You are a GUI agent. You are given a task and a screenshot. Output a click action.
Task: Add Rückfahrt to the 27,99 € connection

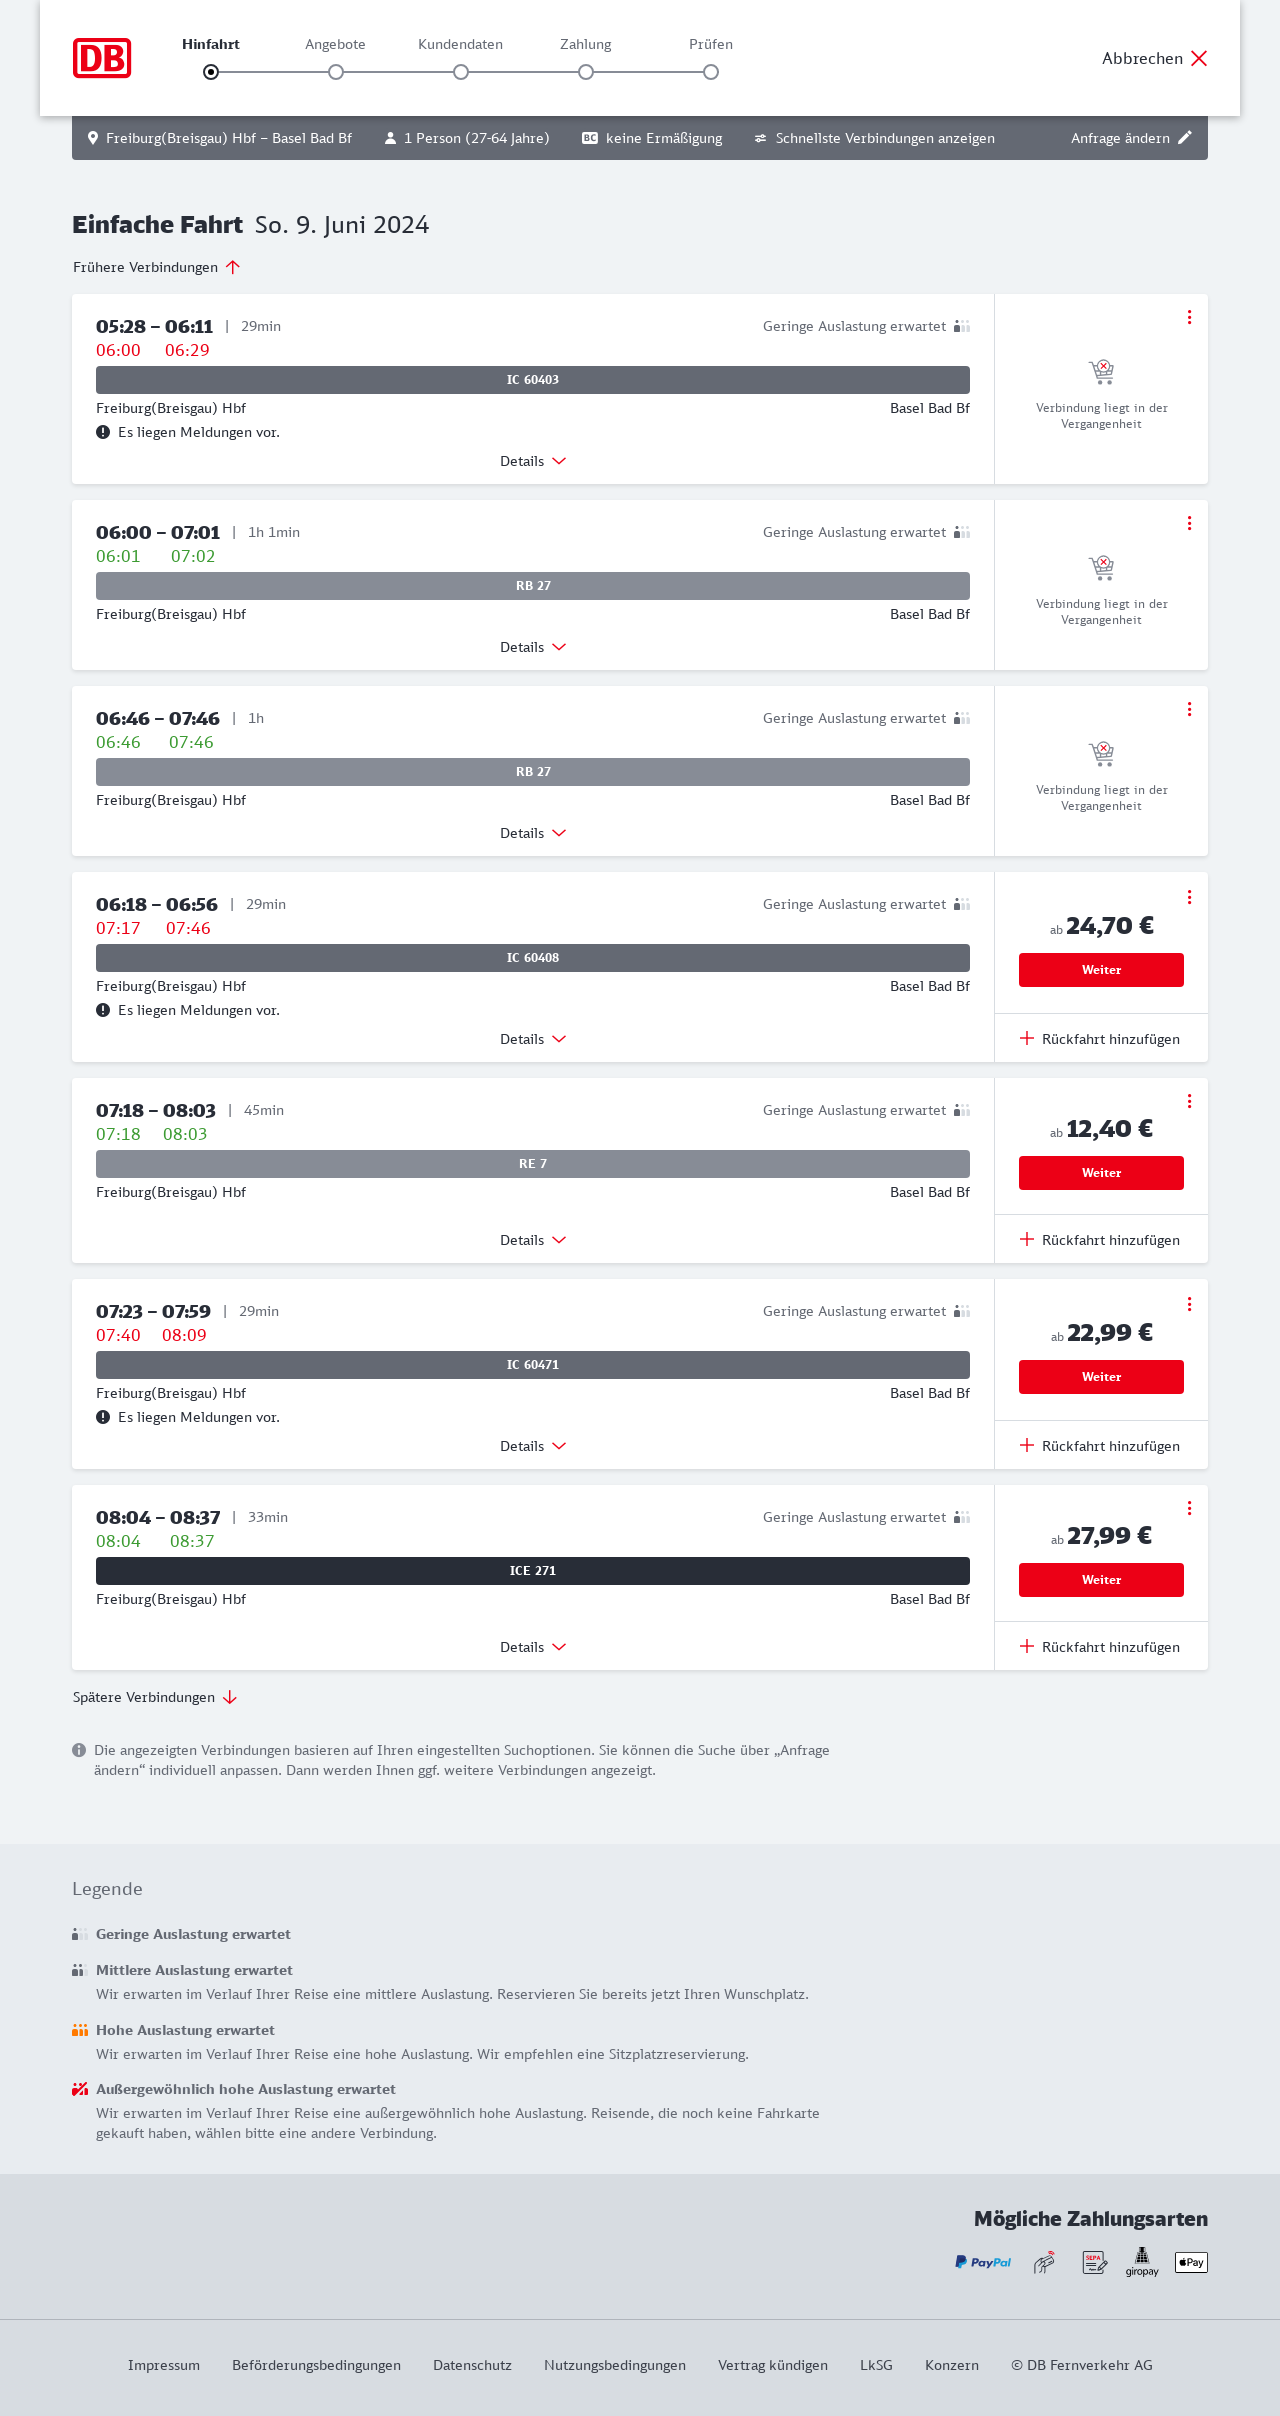tap(1100, 1647)
